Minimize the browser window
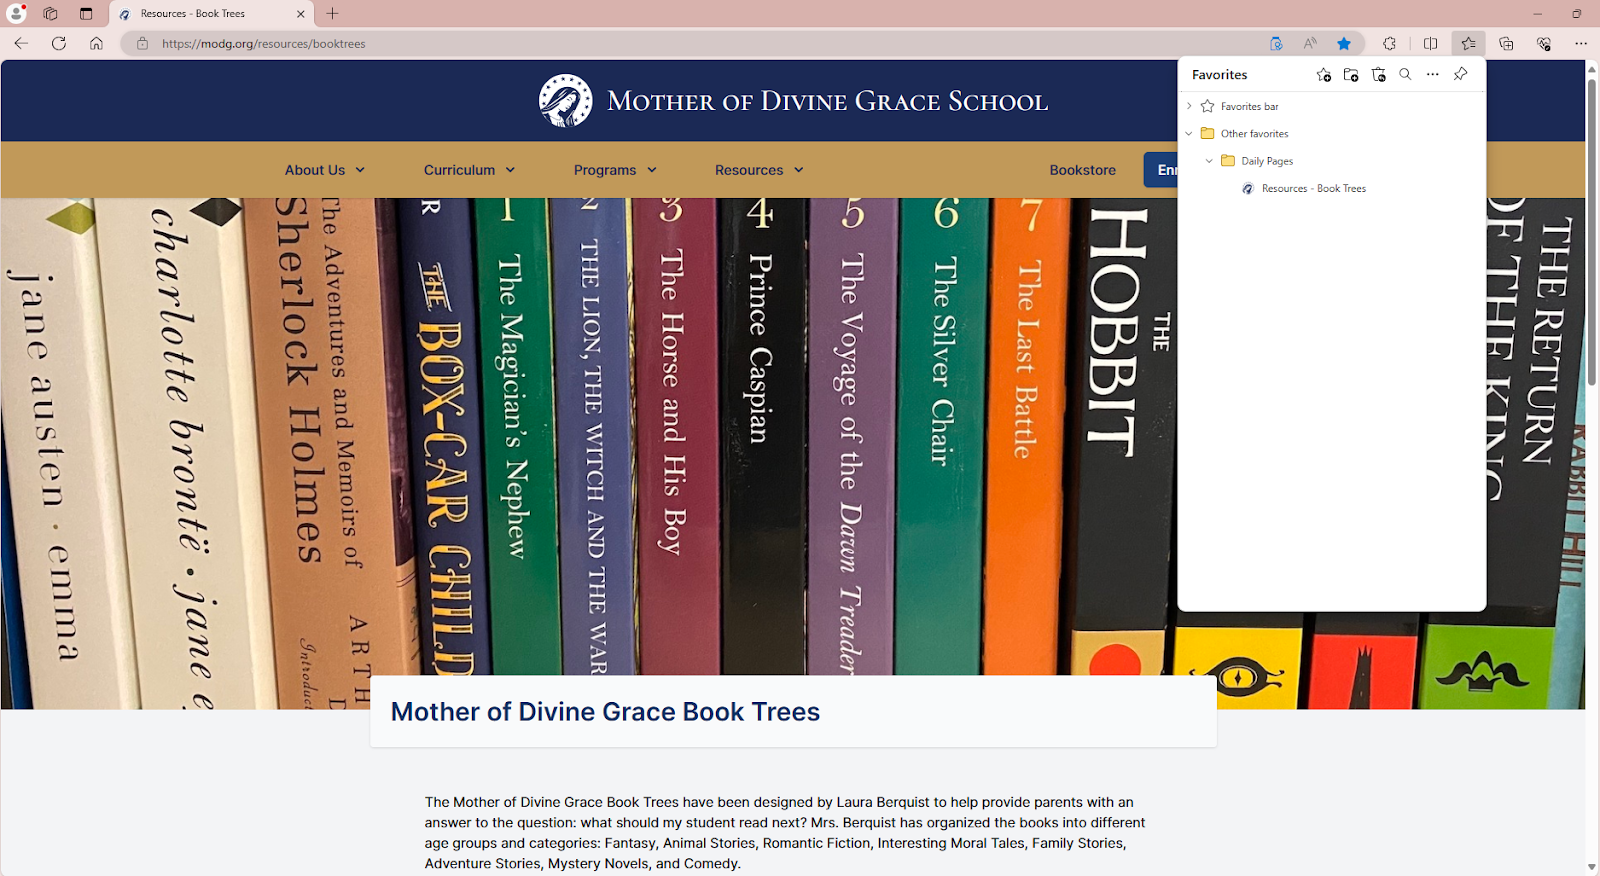Viewport: 1600px width, 876px height. (x=1538, y=14)
